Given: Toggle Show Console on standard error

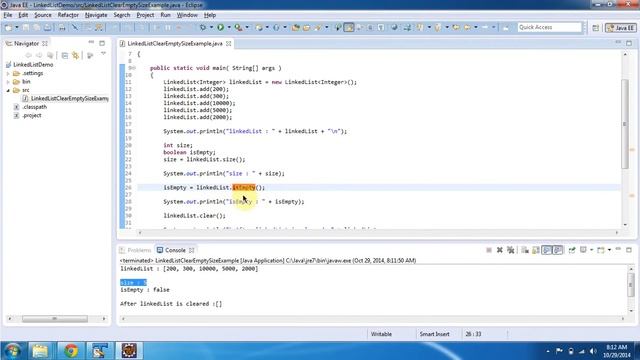Looking at the screenshot, I should coord(558,250).
